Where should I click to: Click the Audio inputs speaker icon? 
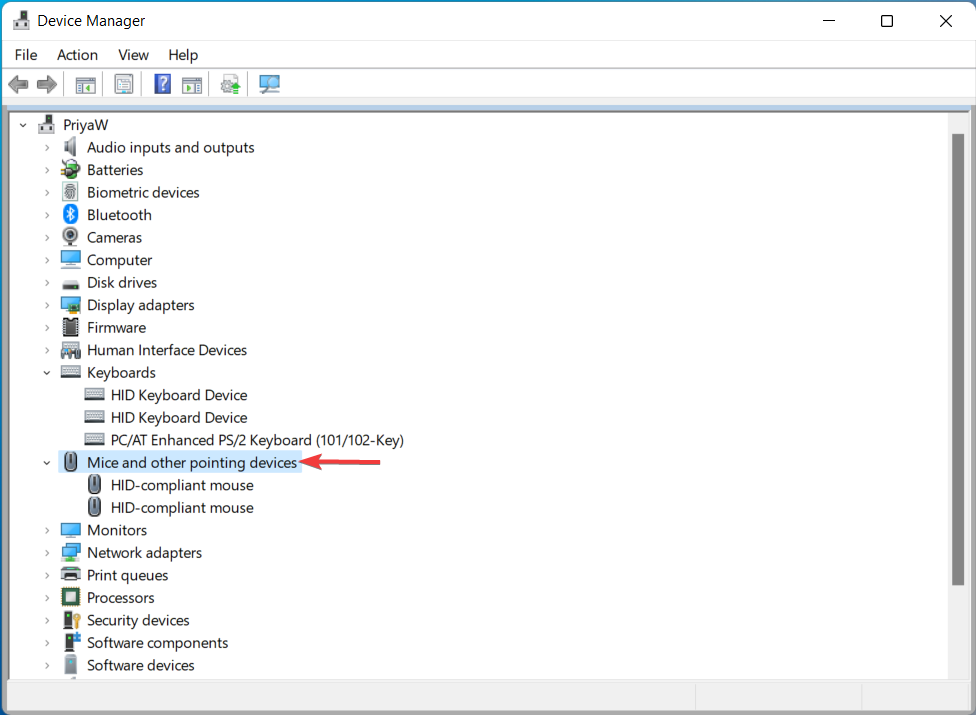[70, 147]
